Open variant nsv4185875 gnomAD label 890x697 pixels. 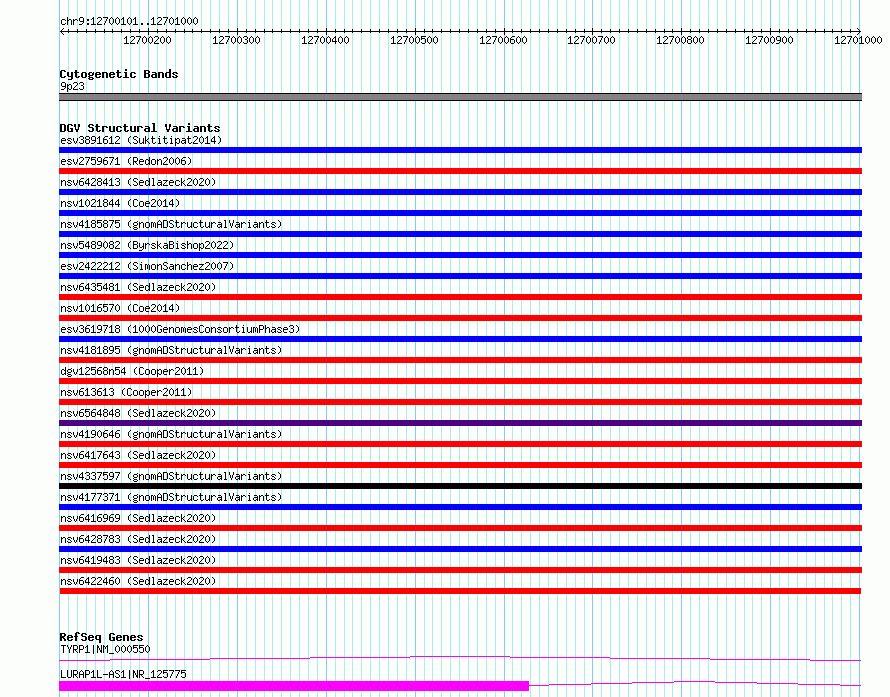coord(171,224)
